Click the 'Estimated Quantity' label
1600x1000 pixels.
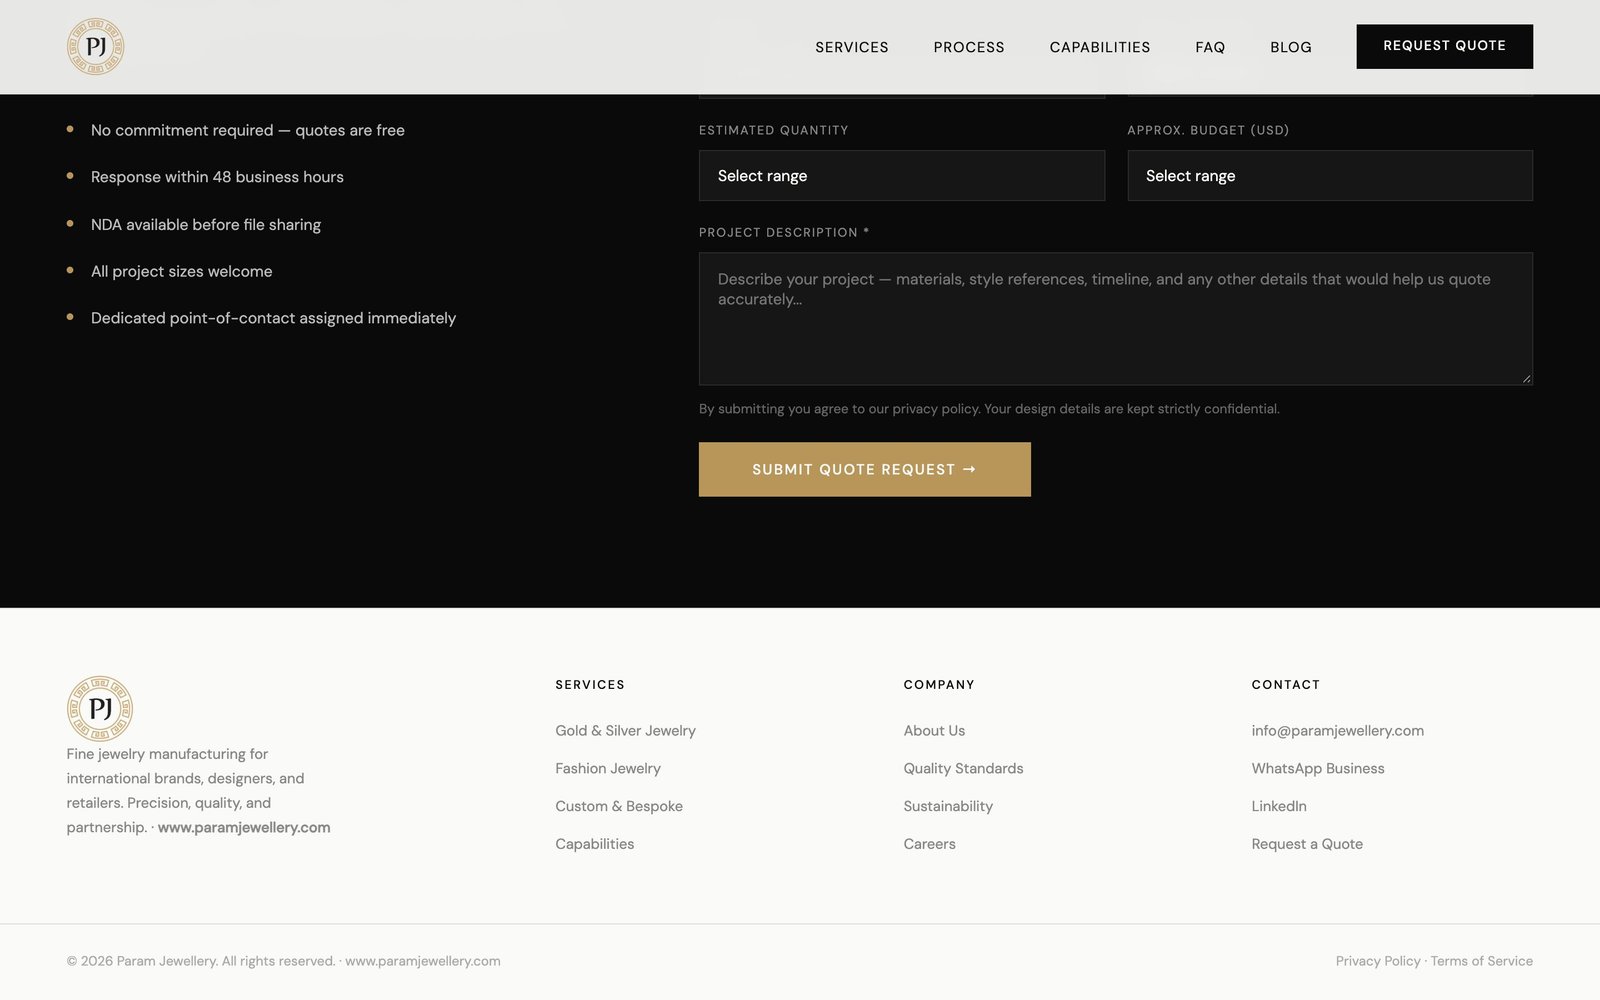[773, 130]
